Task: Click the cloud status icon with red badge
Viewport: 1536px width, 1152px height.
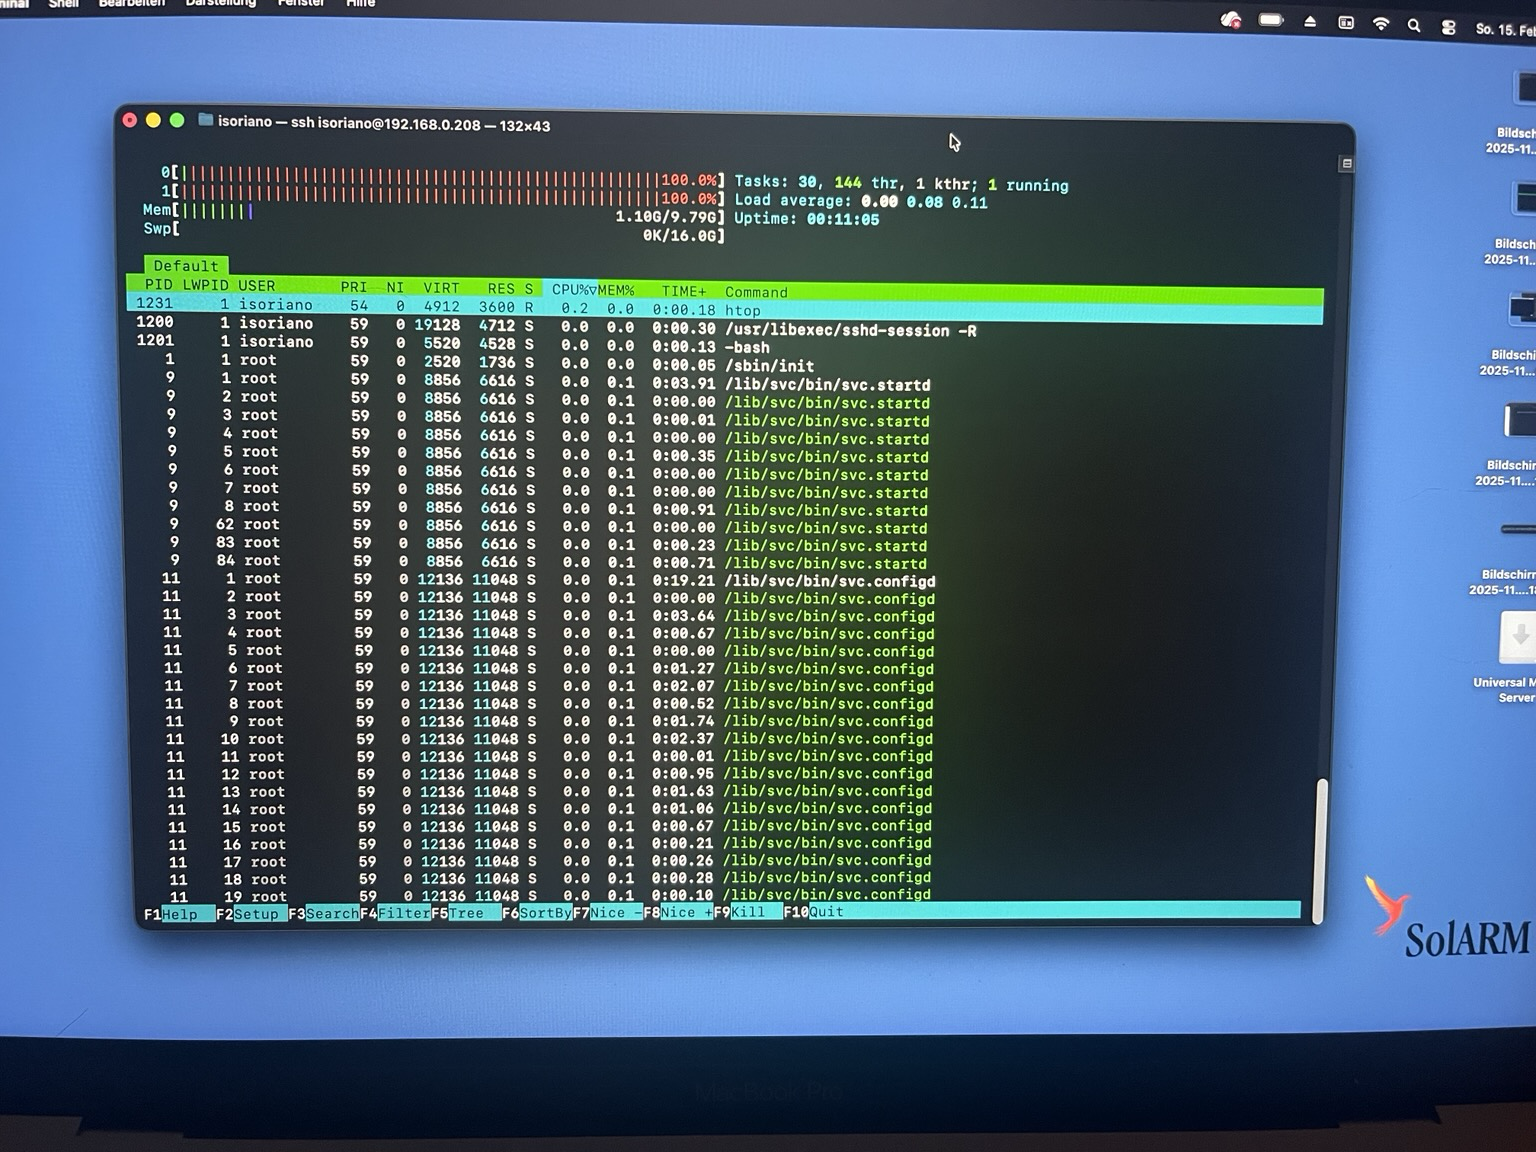Action: (x=1231, y=20)
